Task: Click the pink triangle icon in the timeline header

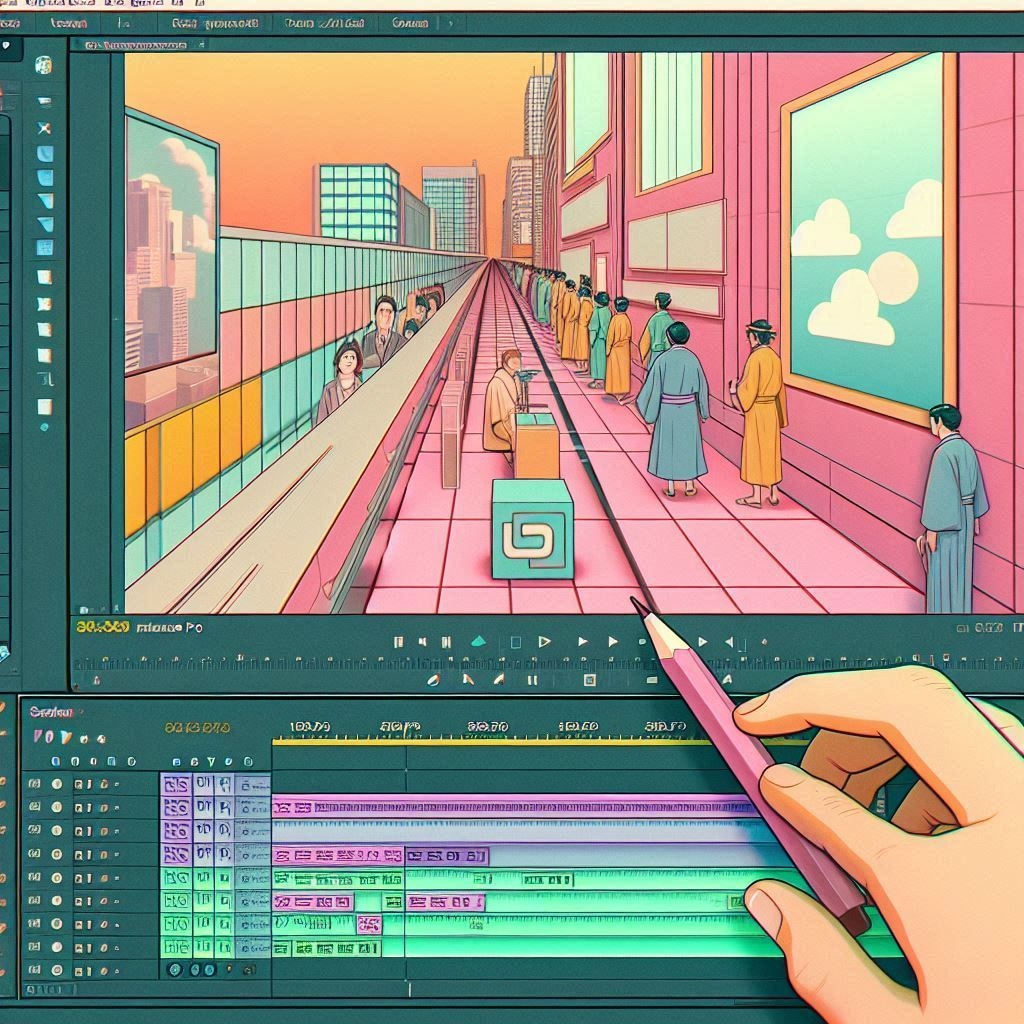Action: point(39,737)
